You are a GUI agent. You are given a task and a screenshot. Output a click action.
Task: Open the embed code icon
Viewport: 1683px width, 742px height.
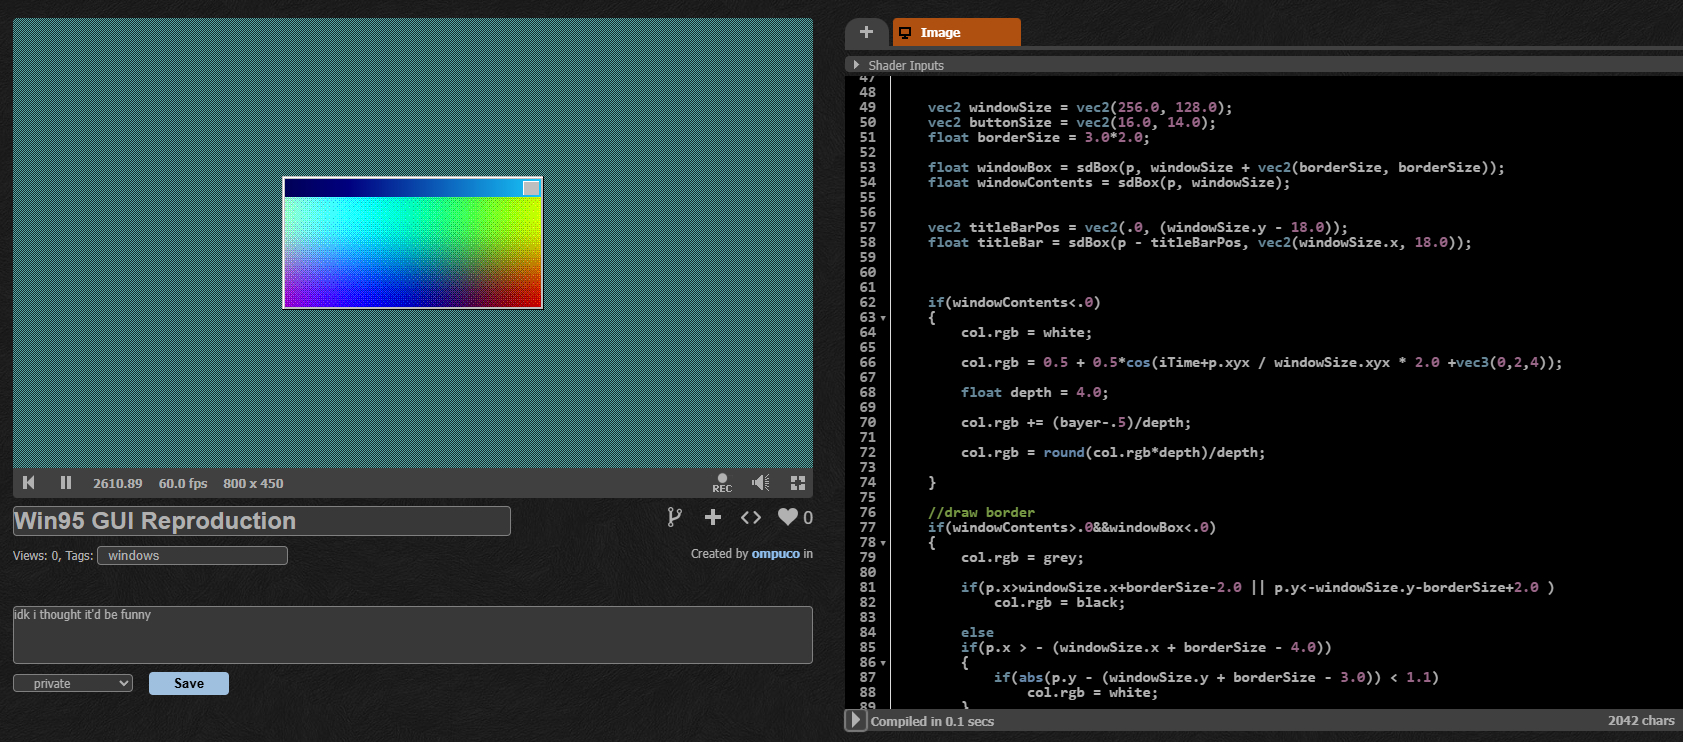(751, 517)
